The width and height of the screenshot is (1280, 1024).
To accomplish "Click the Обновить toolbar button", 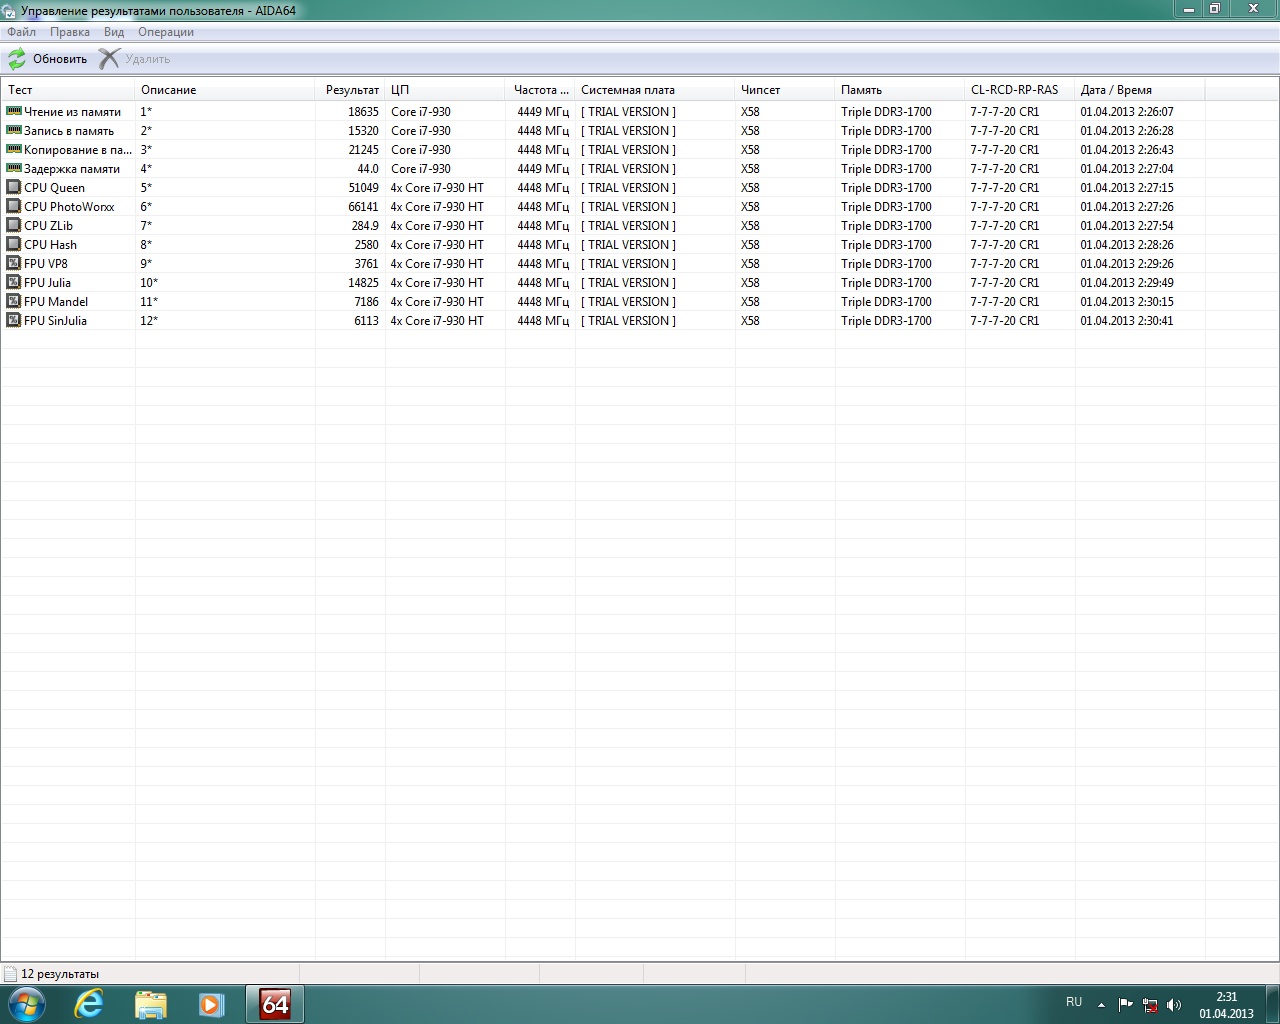I will tap(48, 59).
